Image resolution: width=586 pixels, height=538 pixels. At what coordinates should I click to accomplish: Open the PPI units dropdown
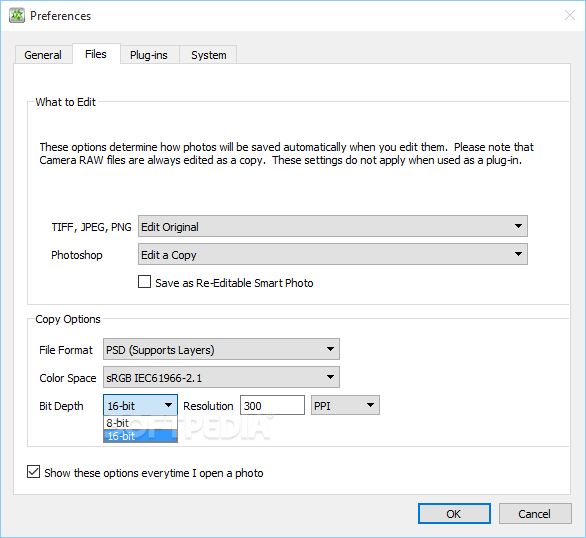tap(345, 405)
